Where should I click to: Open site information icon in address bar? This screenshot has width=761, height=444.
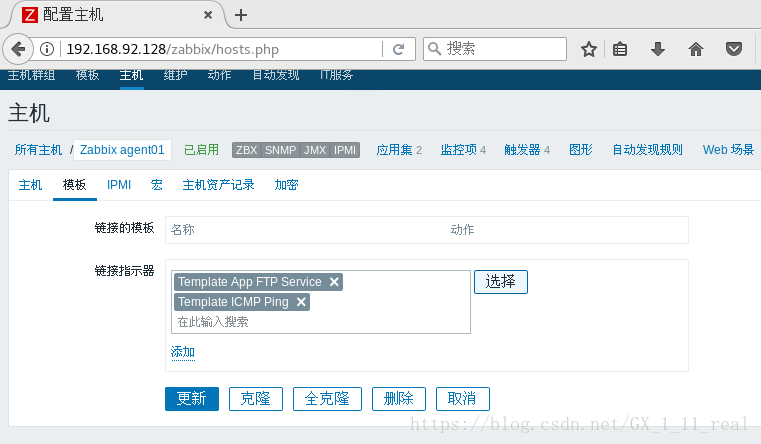pos(47,49)
